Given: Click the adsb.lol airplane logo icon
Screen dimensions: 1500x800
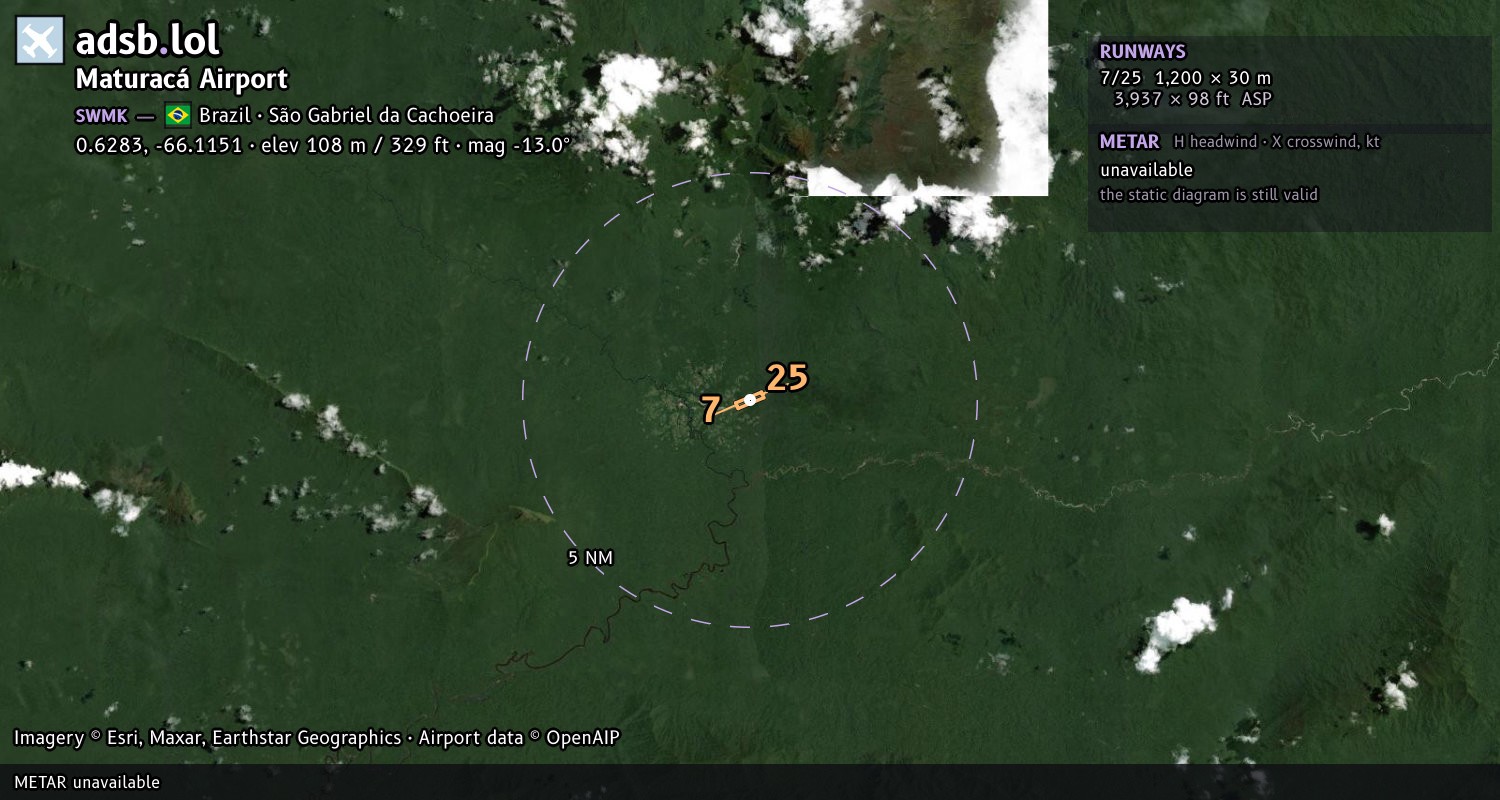Looking at the screenshot, I should point(40,41).
